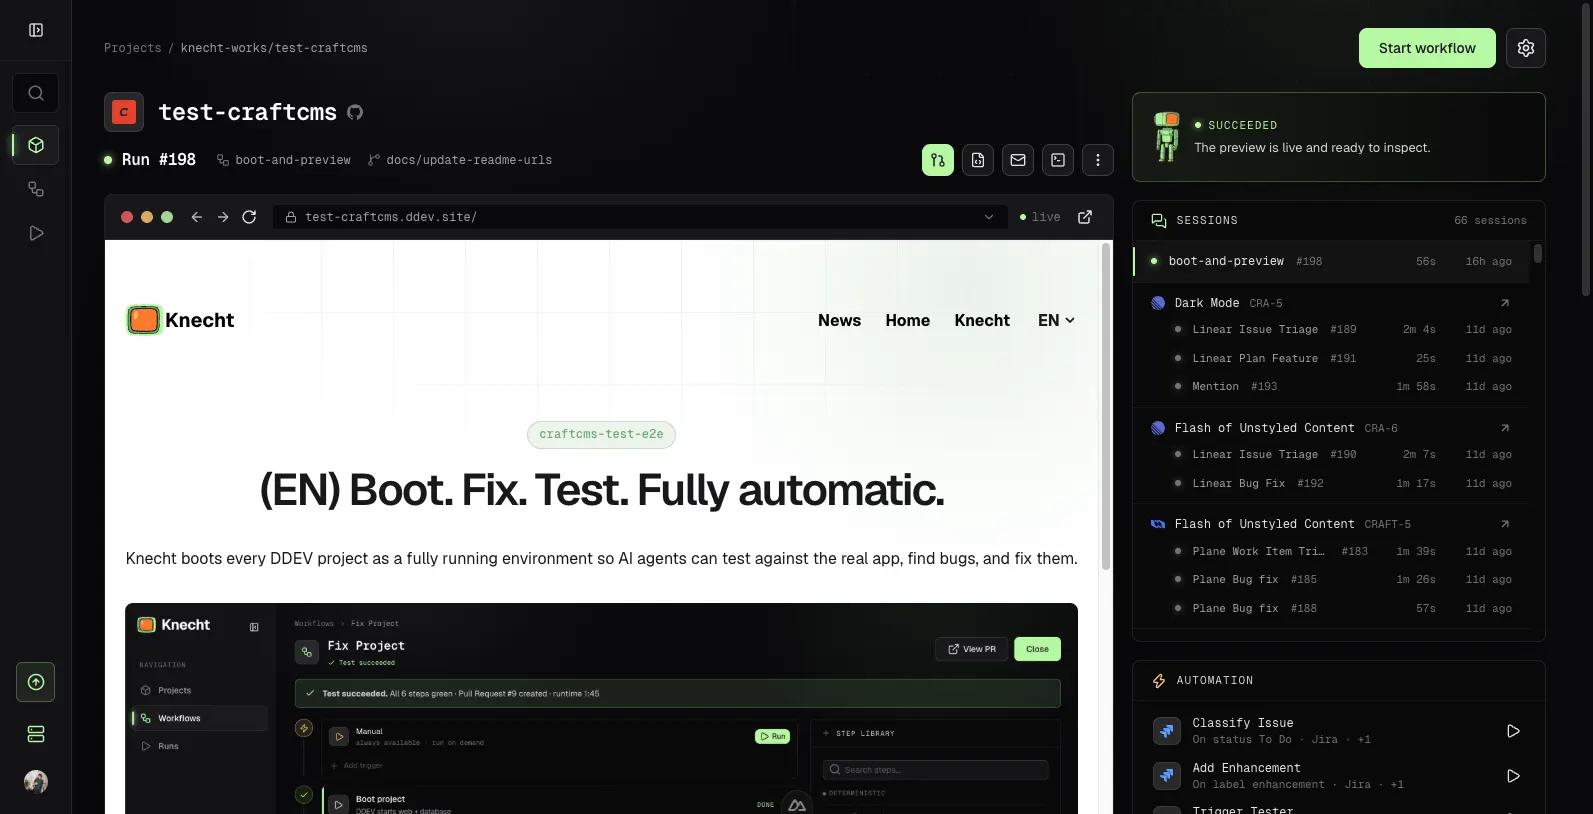Viewport: 1593px width, 814px height.
Task: Click the Start workflow button
Action: click(x=1427, y=48)
